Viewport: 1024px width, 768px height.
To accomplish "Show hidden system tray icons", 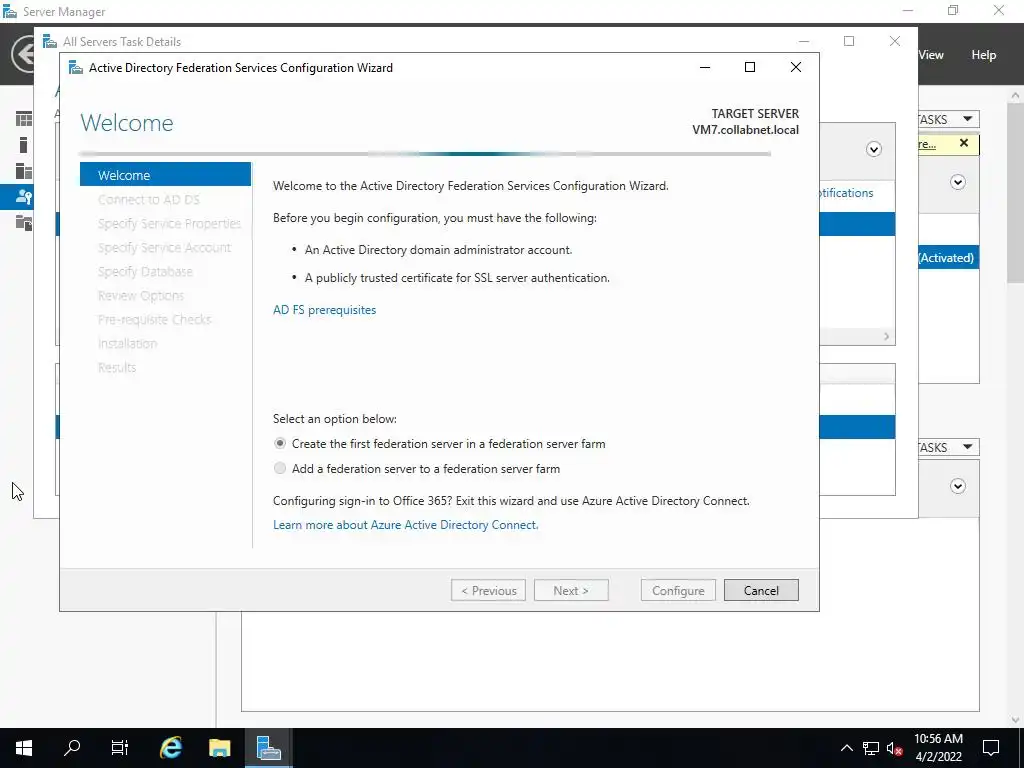I will click(x=846, y=748).
